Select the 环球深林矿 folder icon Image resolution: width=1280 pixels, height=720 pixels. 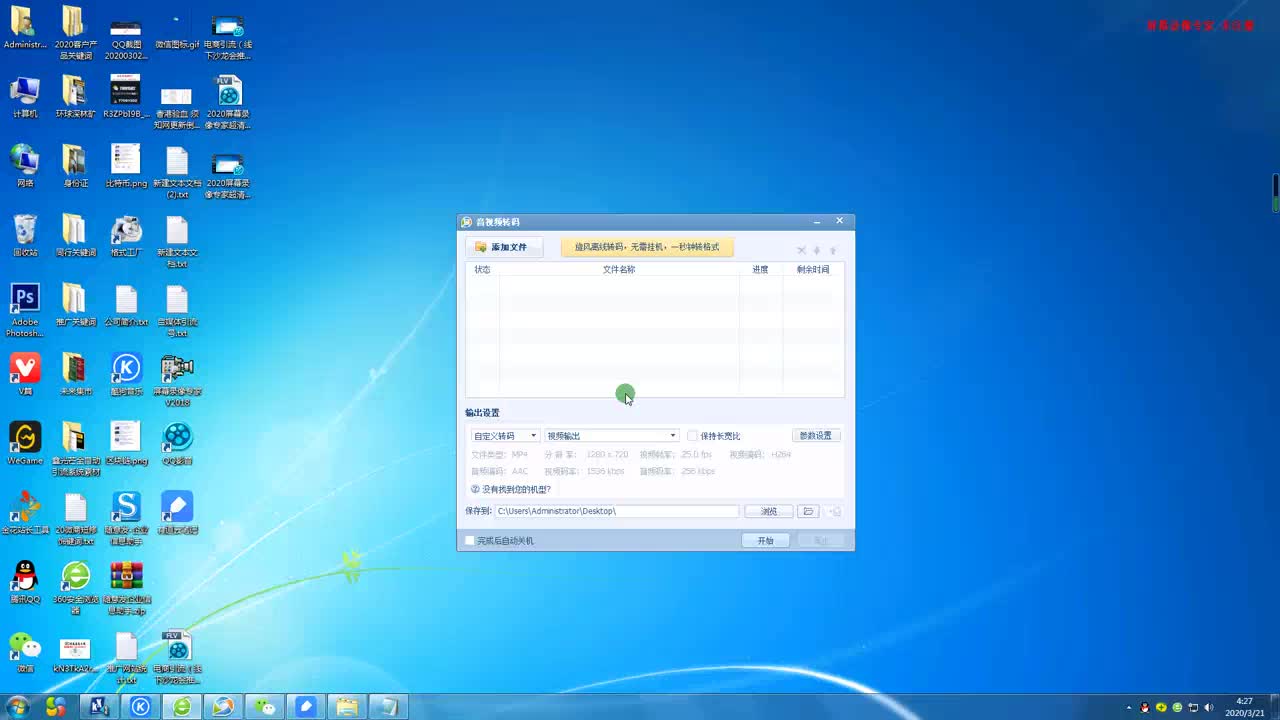(x=76, y=97)
